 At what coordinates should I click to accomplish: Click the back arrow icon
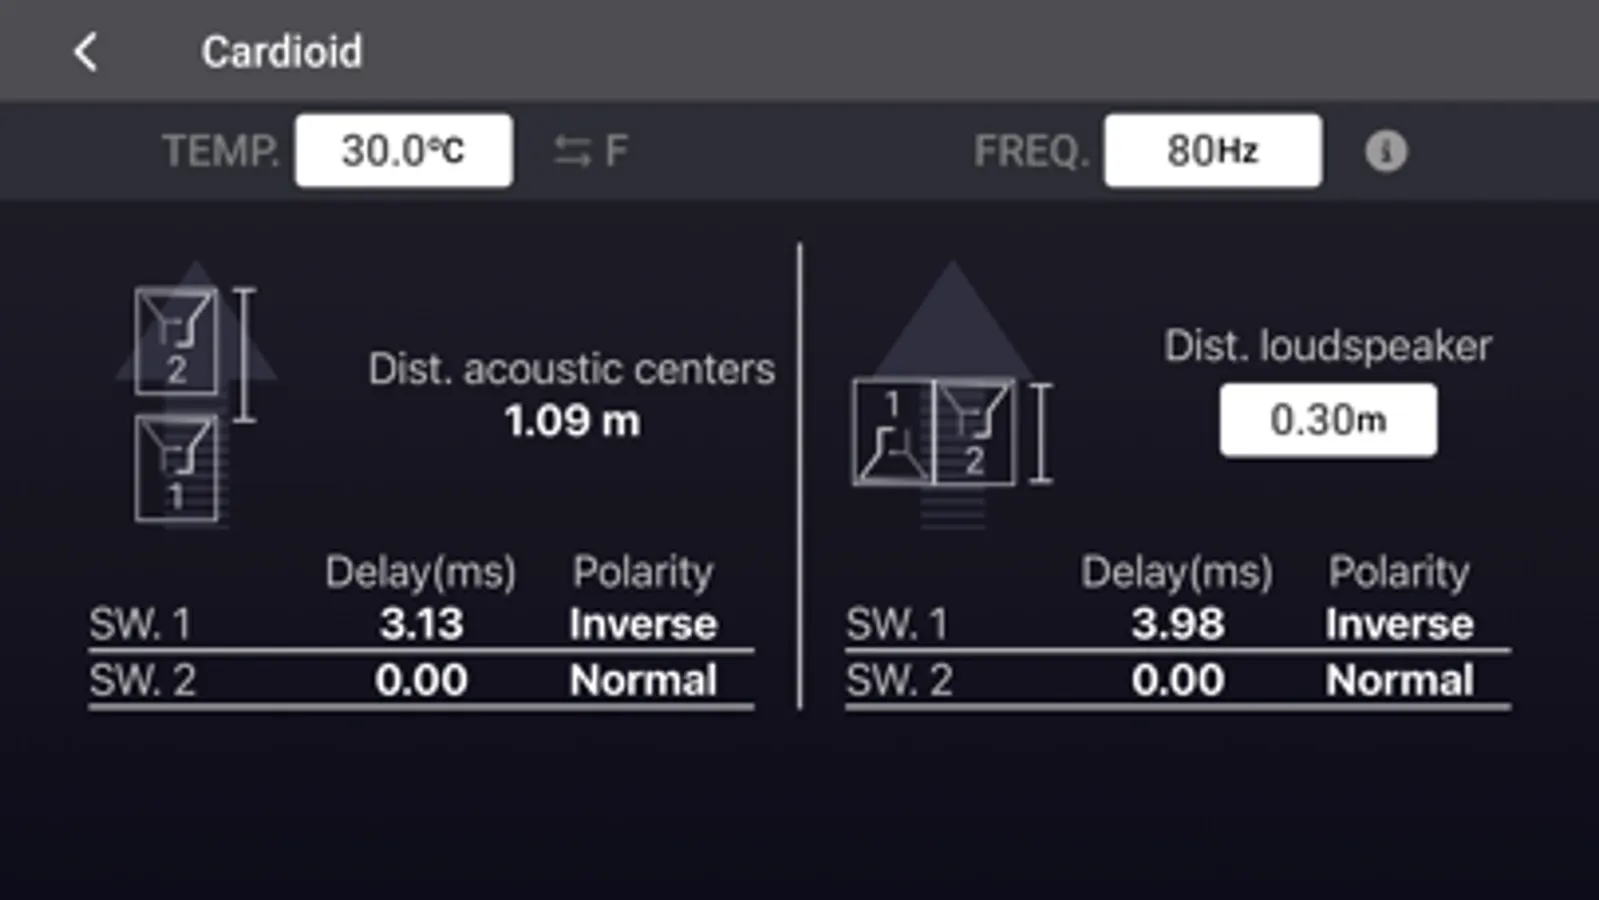[x=86, y=52]
